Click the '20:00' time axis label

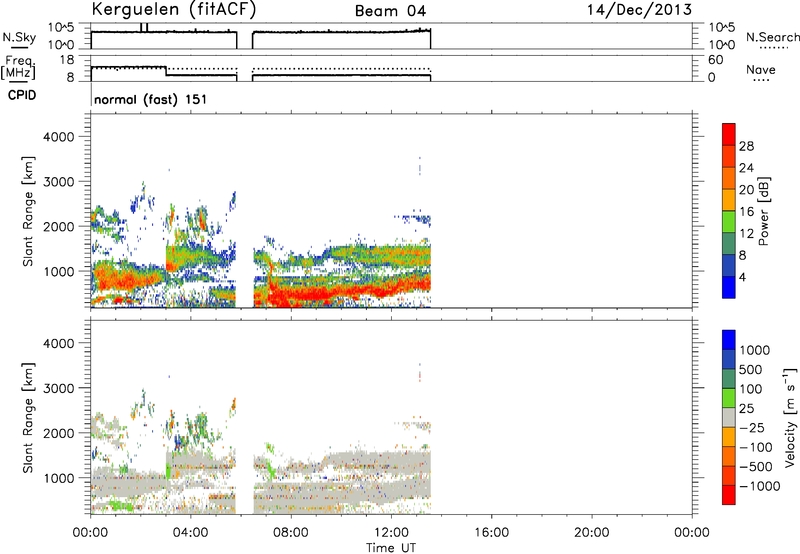coord(591,533)
